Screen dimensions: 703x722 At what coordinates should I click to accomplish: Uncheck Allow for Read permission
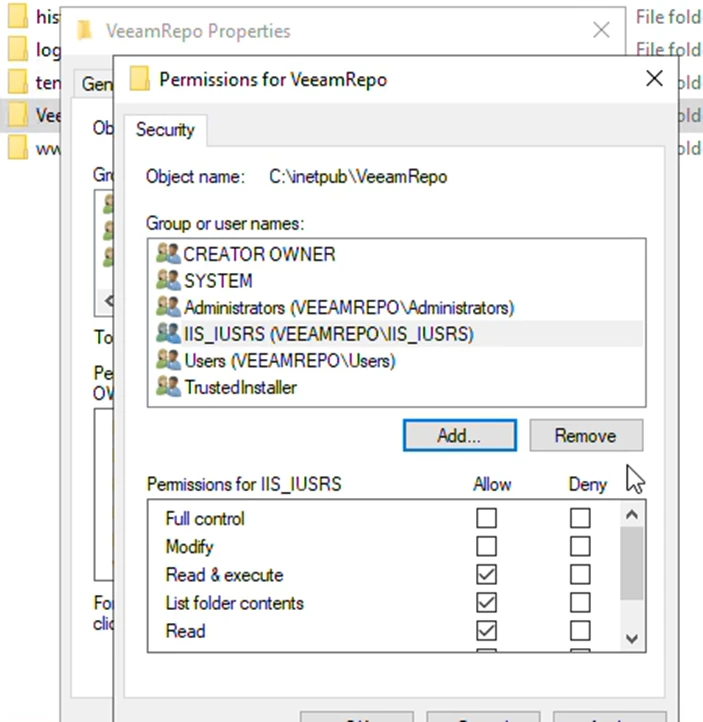point(487,631)
